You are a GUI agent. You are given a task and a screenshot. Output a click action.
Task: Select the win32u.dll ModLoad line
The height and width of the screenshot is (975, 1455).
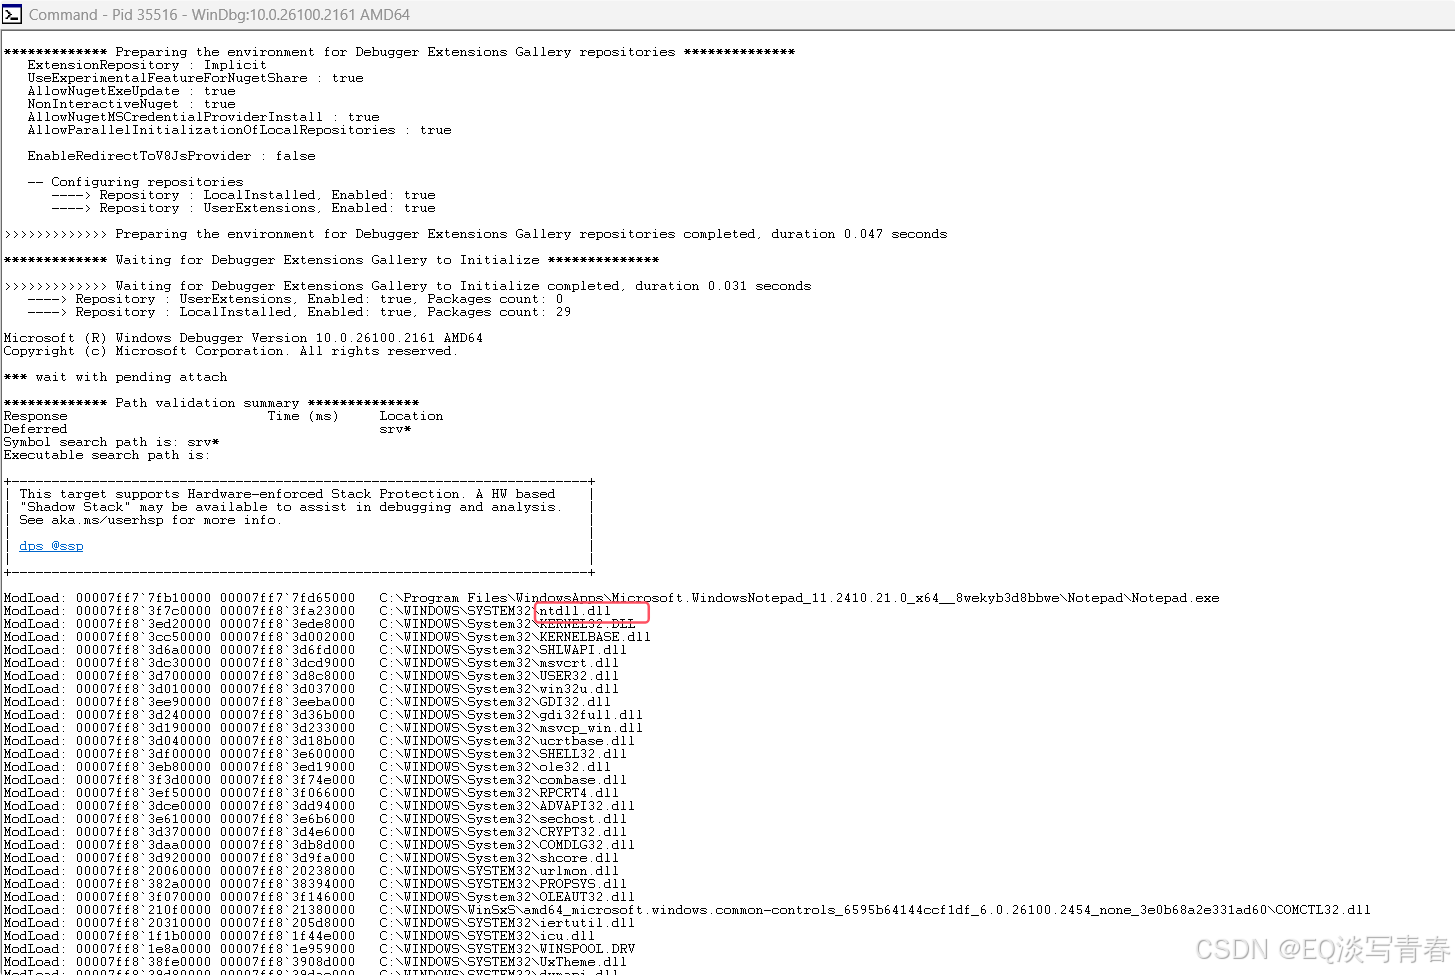(311, 689)
